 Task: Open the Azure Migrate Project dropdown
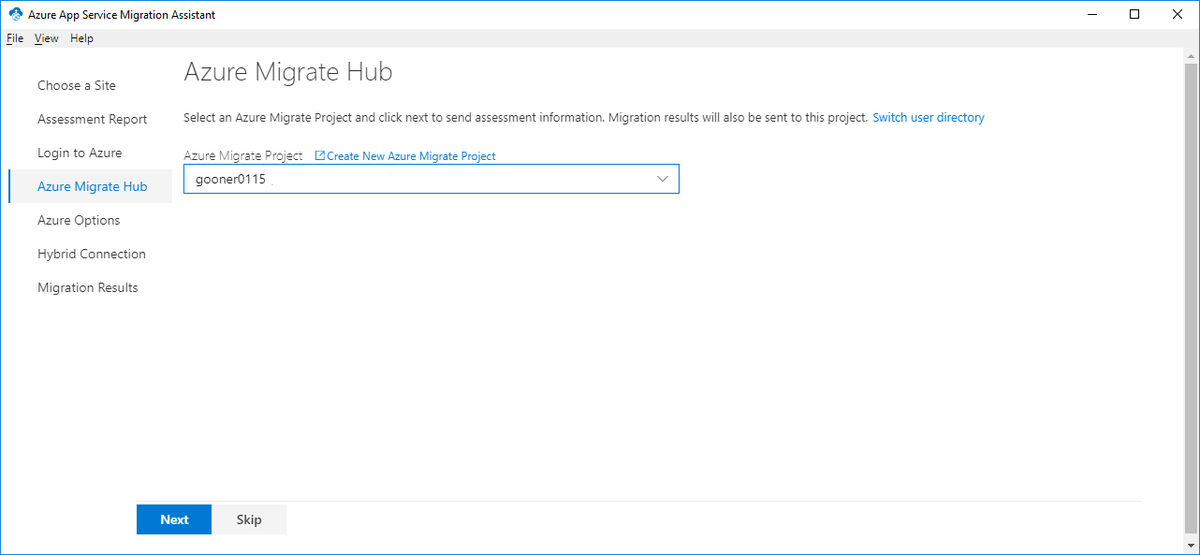tap(431, 179)
